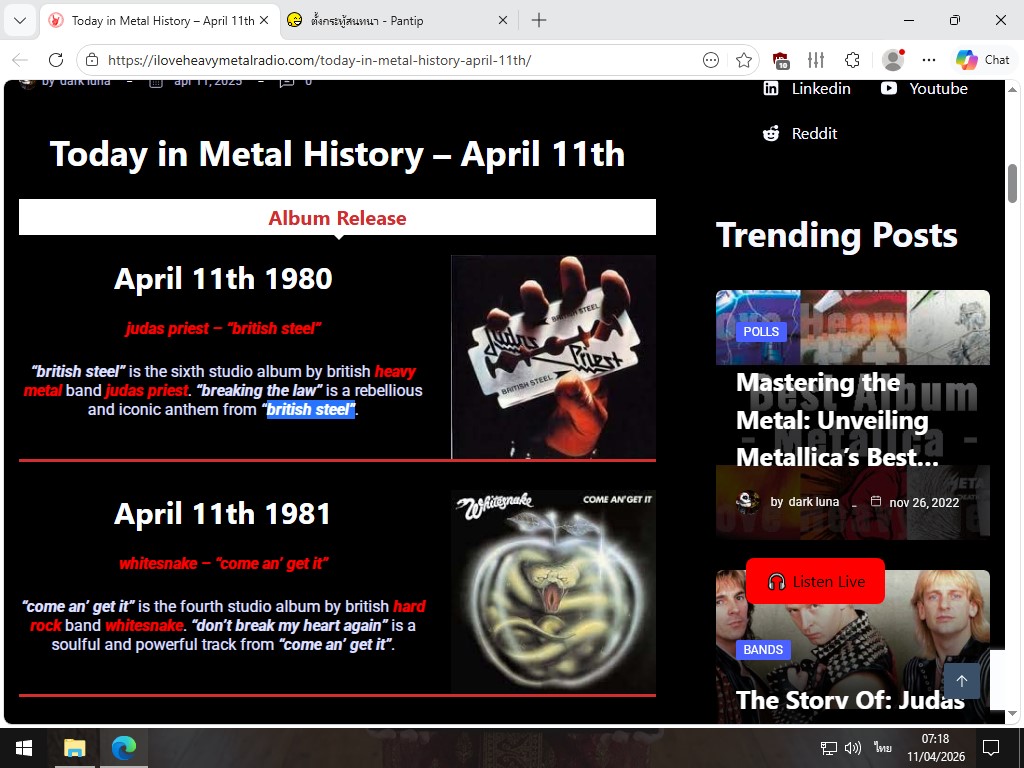The height and width of the screenshot is (768, 1024).
Task: Focus the address bar URL
Action: pos(319,60)
